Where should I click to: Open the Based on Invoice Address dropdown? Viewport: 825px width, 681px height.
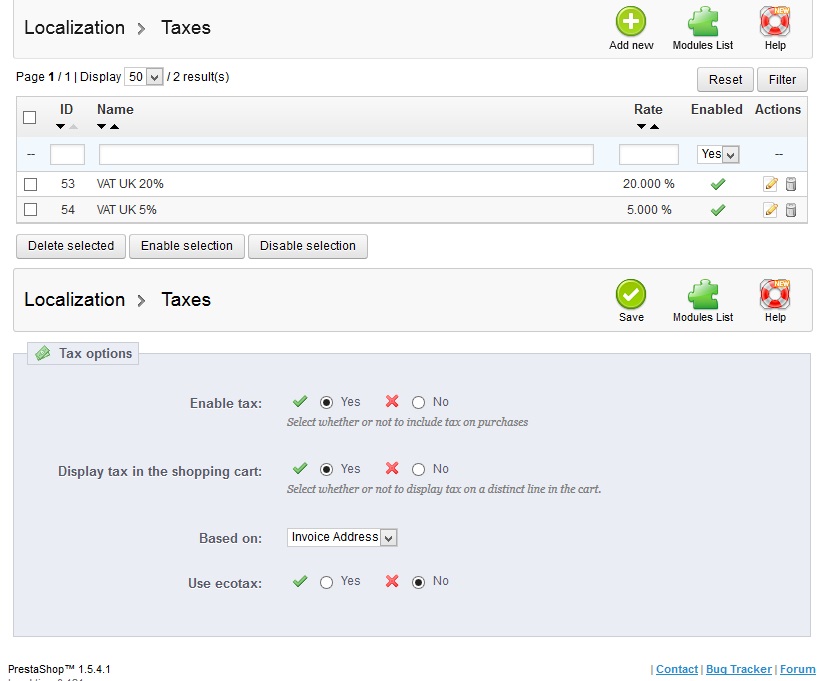[x=342, y=537]
